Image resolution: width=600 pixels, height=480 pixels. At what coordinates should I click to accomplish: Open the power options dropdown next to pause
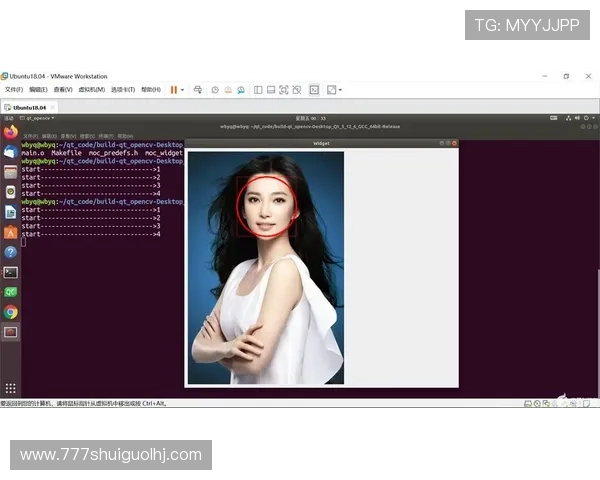click(x=182, y=90)
